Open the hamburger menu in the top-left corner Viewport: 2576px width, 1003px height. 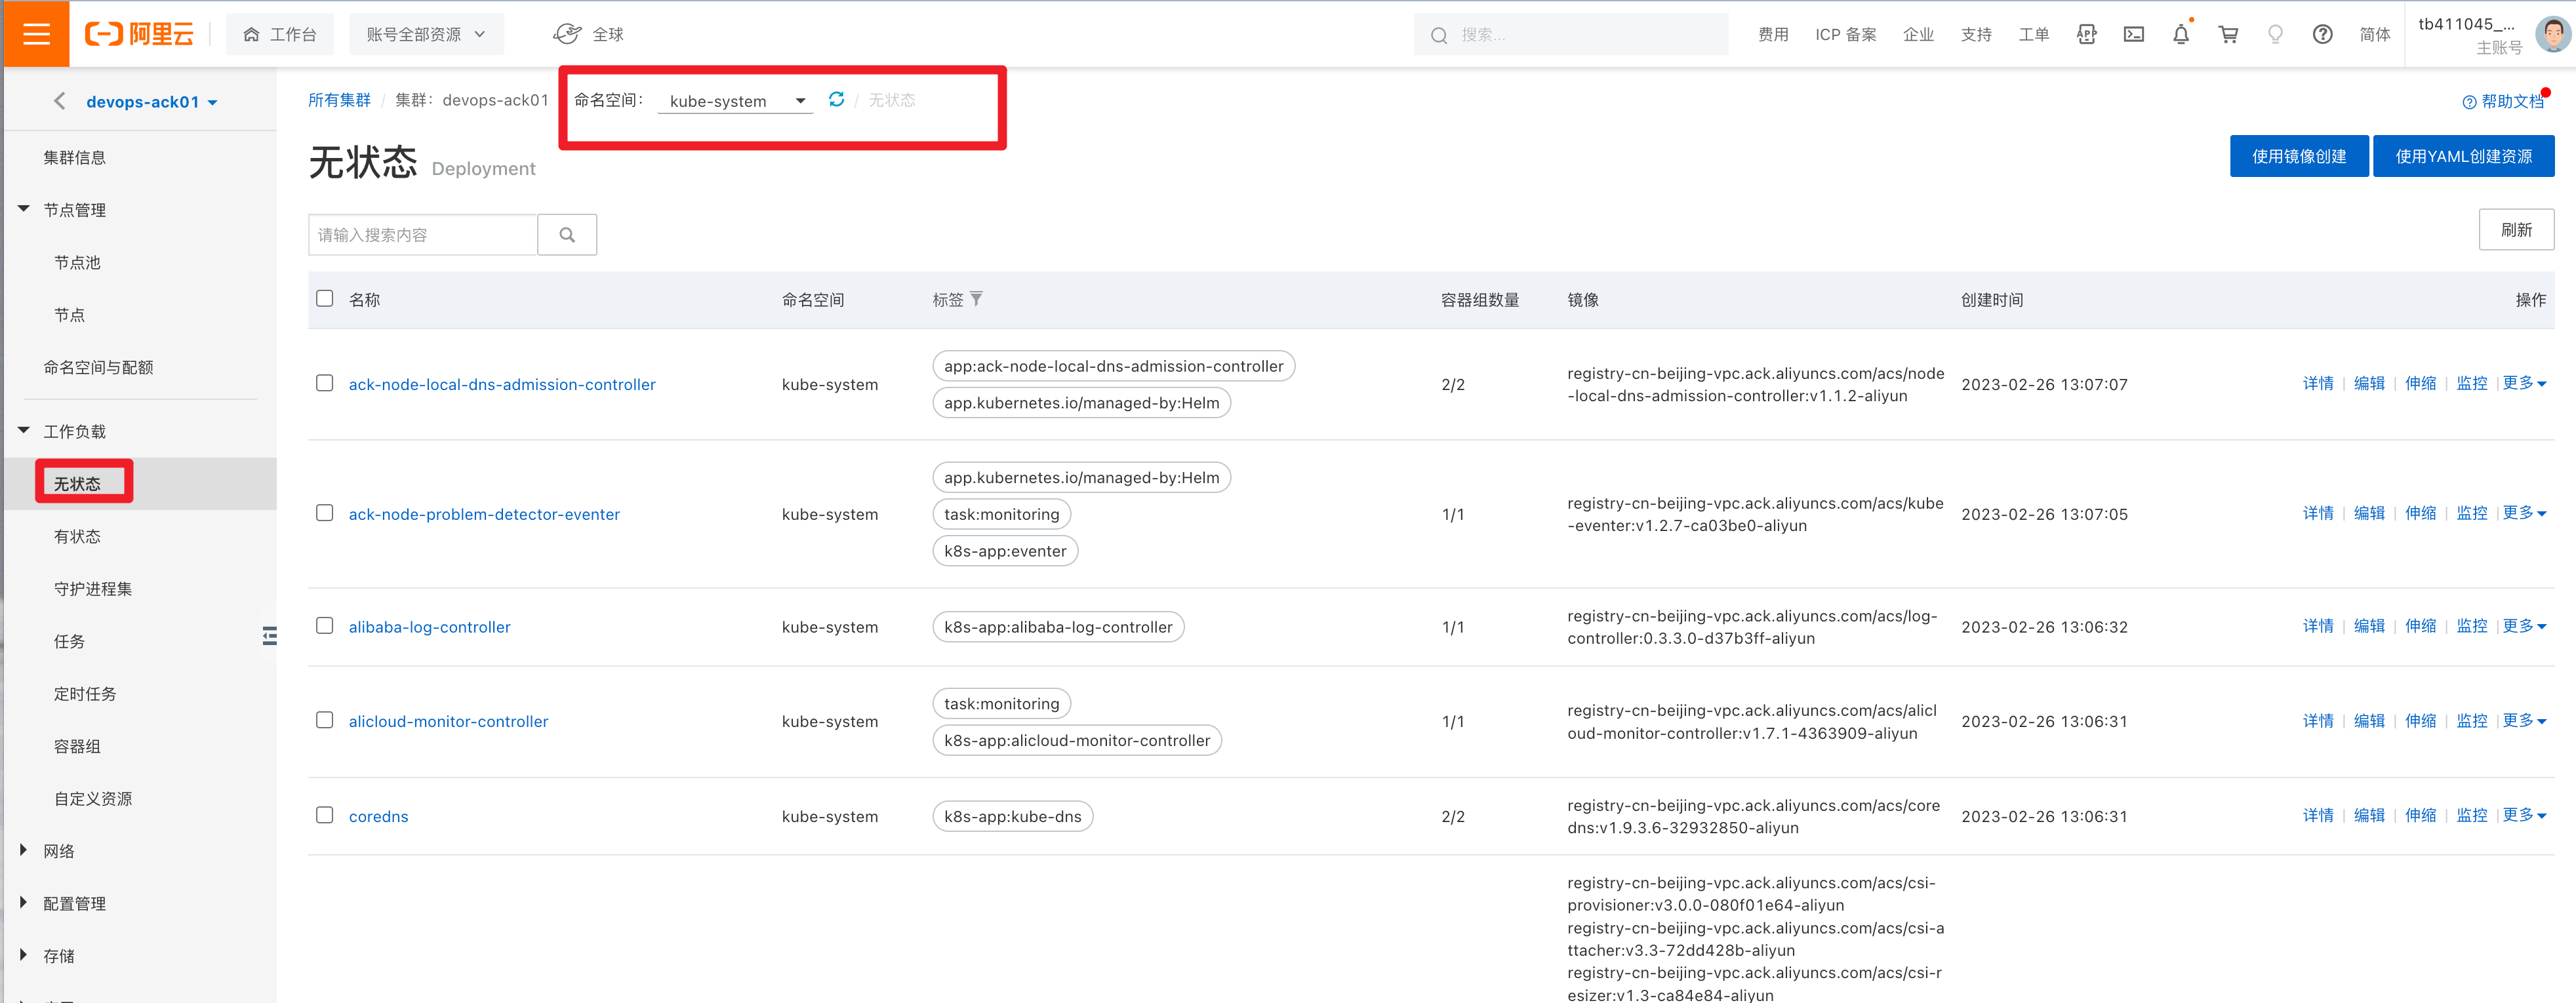click(x=36, y=34)
